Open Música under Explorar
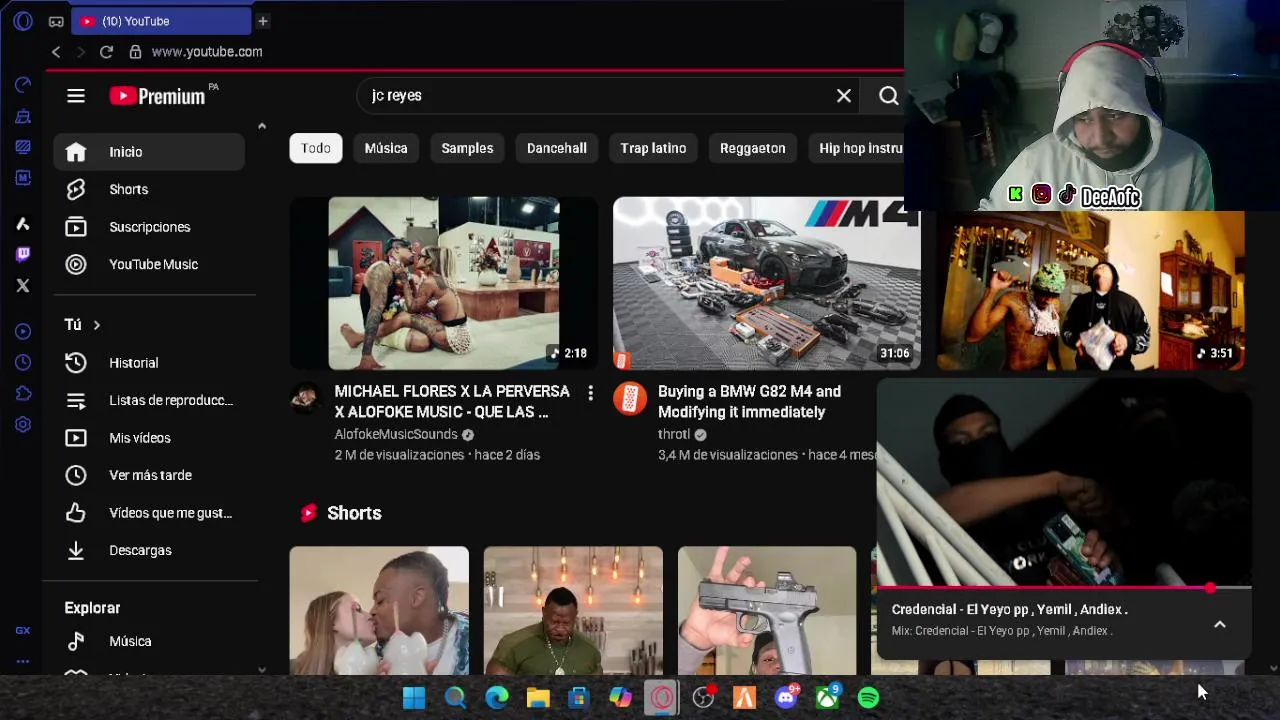The image size is (1280, 720). coord(149,641)
